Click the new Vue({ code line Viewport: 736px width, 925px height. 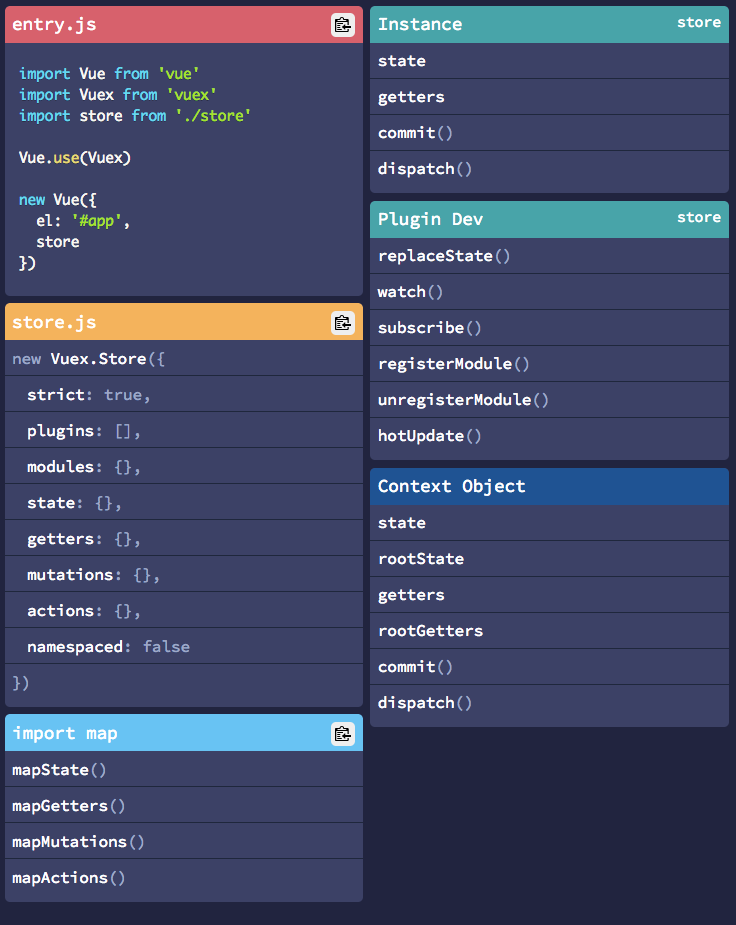58,200
